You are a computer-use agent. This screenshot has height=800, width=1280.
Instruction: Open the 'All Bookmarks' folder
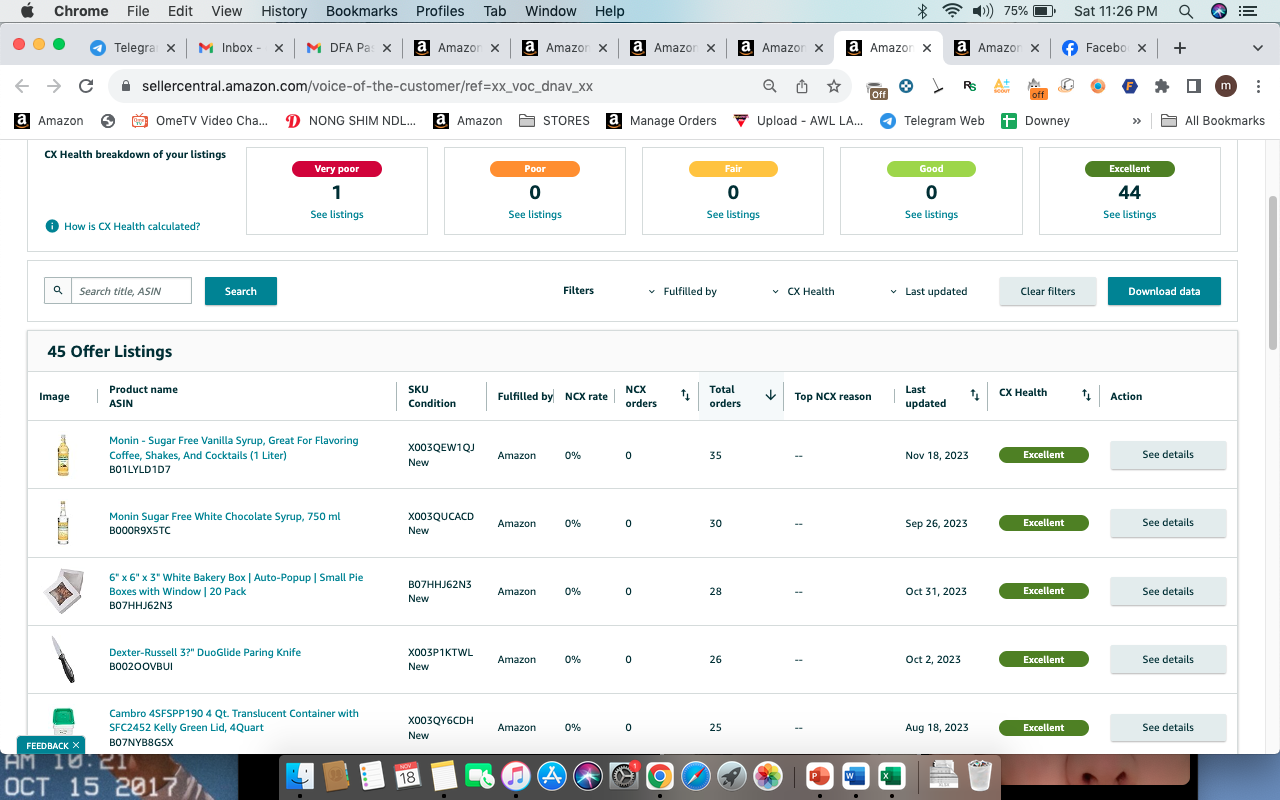pos(1213,121)
